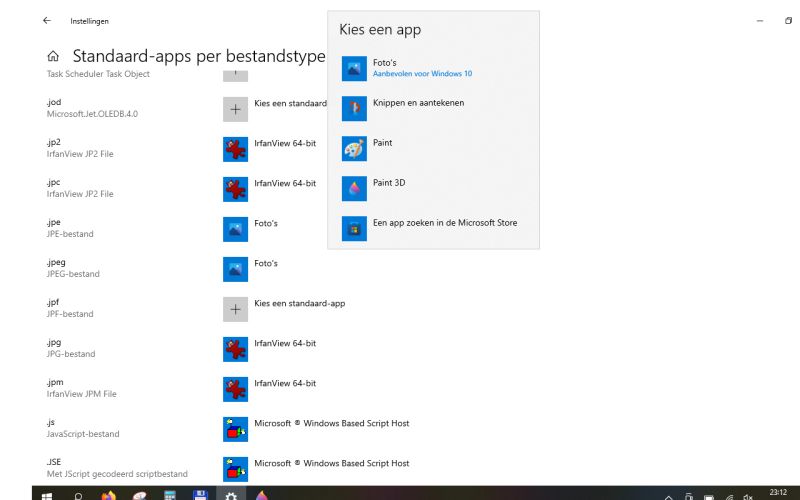Click the Instellingen window title
The image size is (800, 500).
[x=89, y=21]
